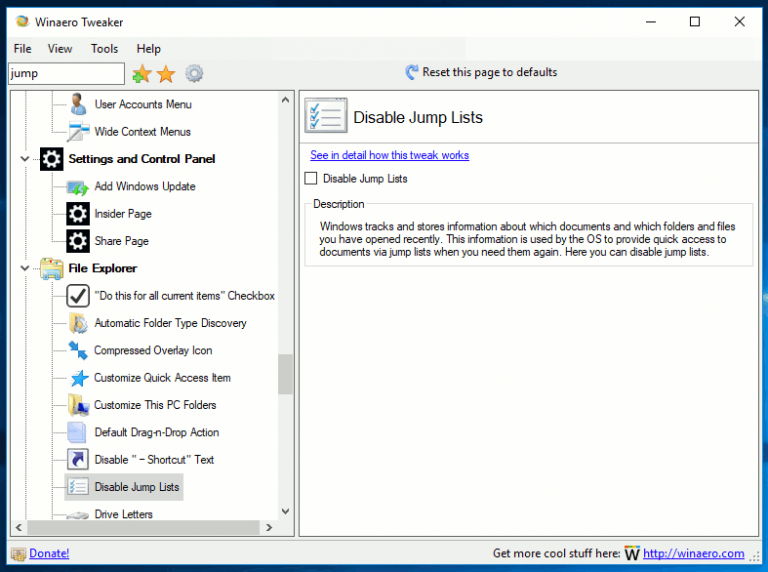Screen dimensions: 768x572
Task: Click the Donate icon in status bar
Action: coord(19,554)
